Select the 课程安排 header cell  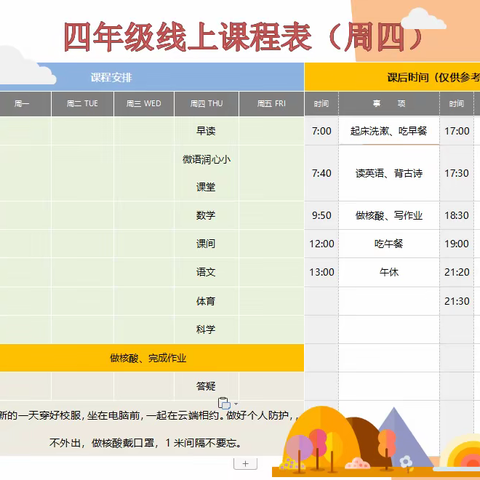(152, 77)
